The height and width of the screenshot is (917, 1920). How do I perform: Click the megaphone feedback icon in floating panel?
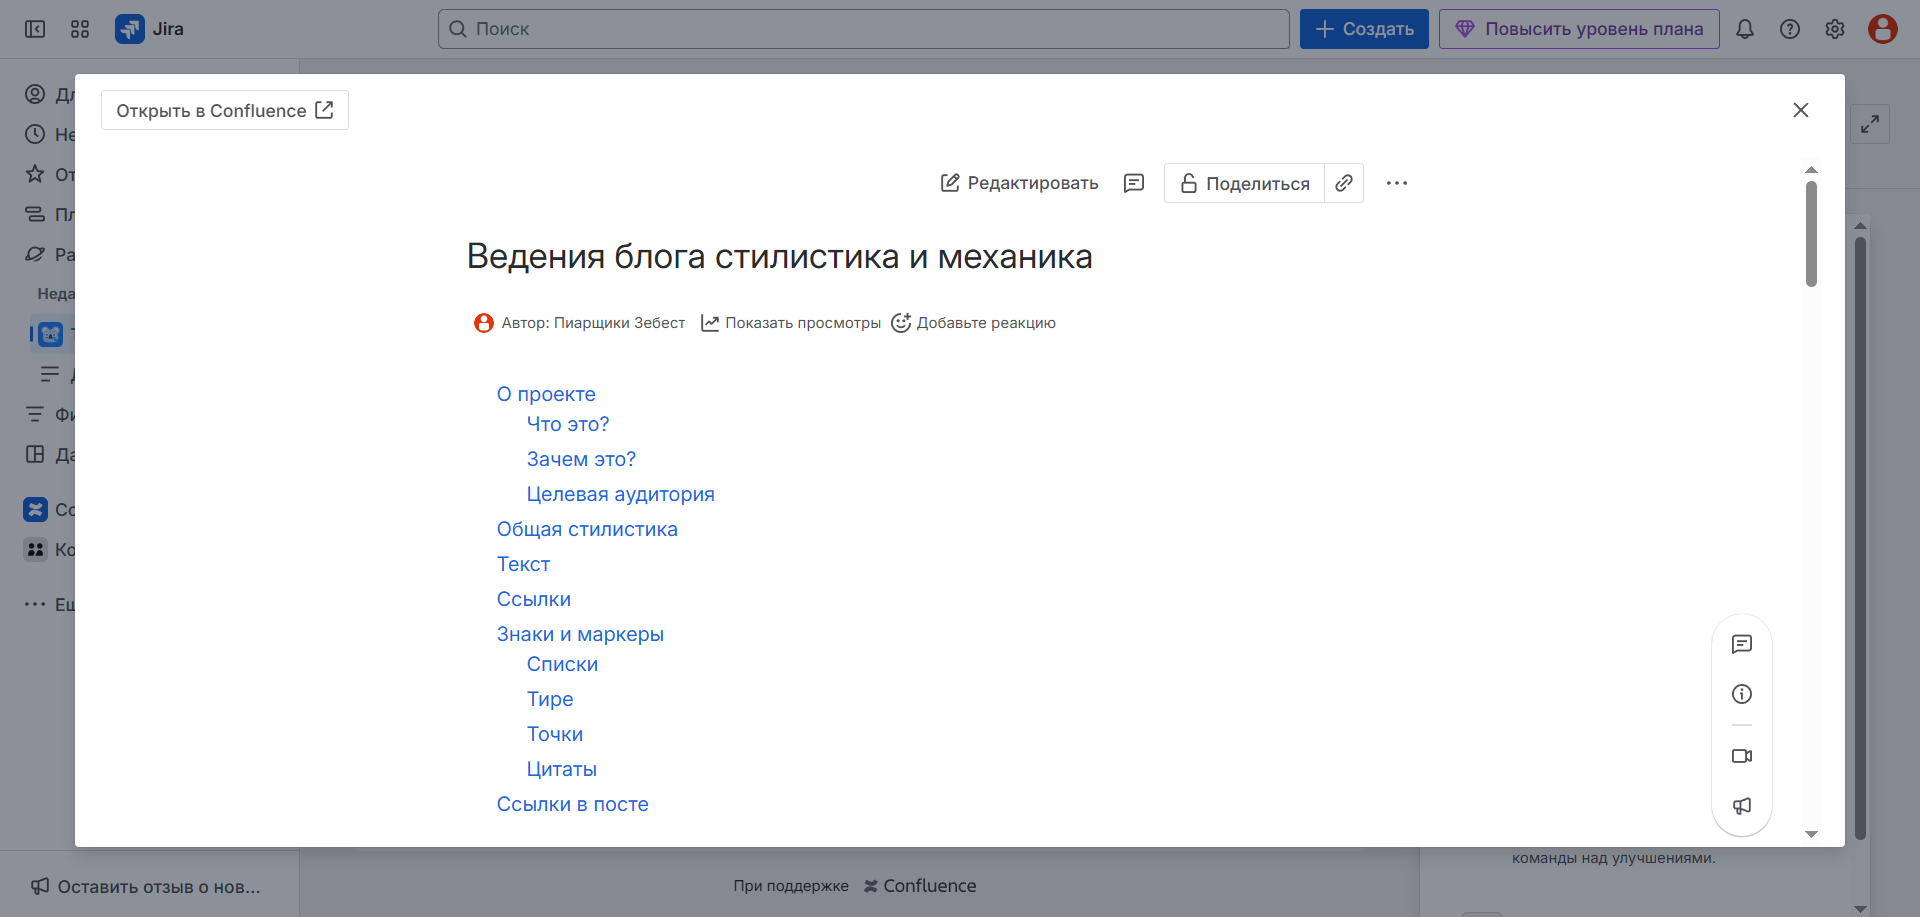(x=1742, y=806)
